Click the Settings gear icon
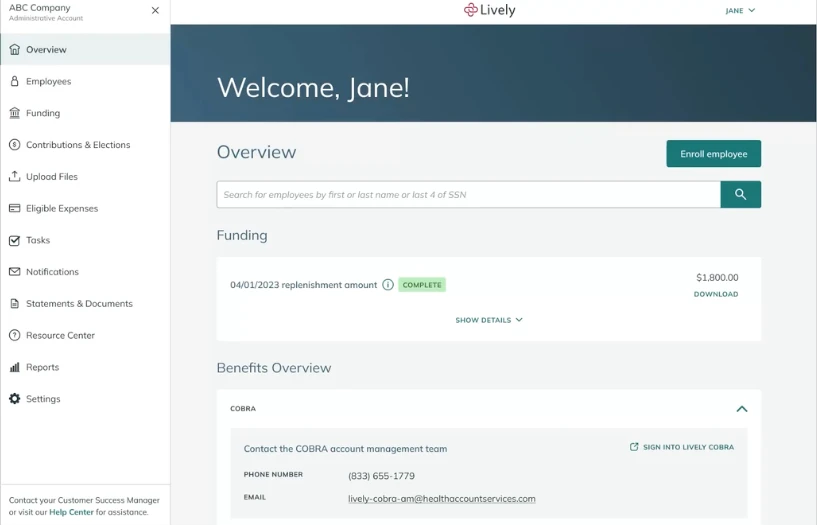This screenshot has width=817, height=525. tap(15, 398)
